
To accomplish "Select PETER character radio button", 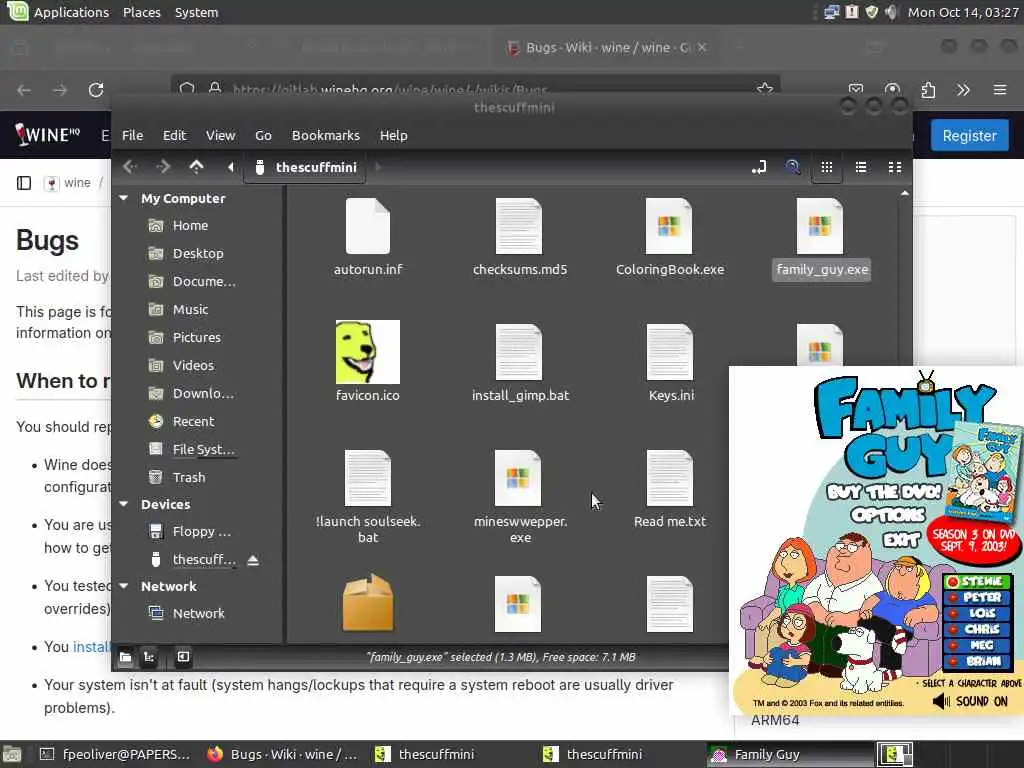I will [953, 598].
